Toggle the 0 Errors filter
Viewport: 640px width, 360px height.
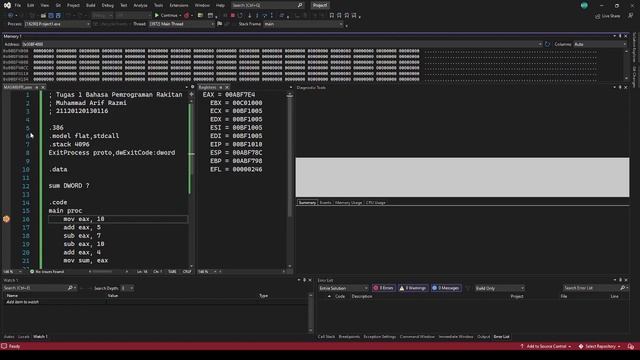(x=384, y=288)
